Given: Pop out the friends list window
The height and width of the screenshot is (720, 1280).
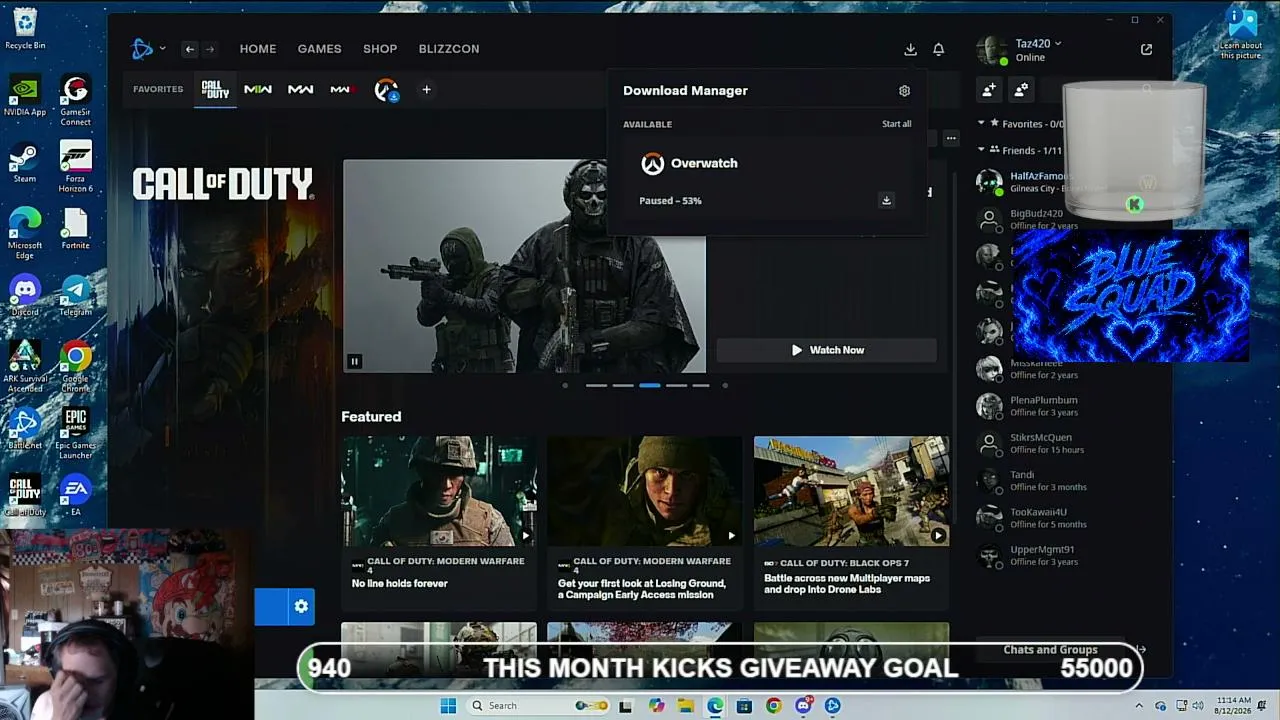Looking at the screenshot, I should [x=1146, y=49].
